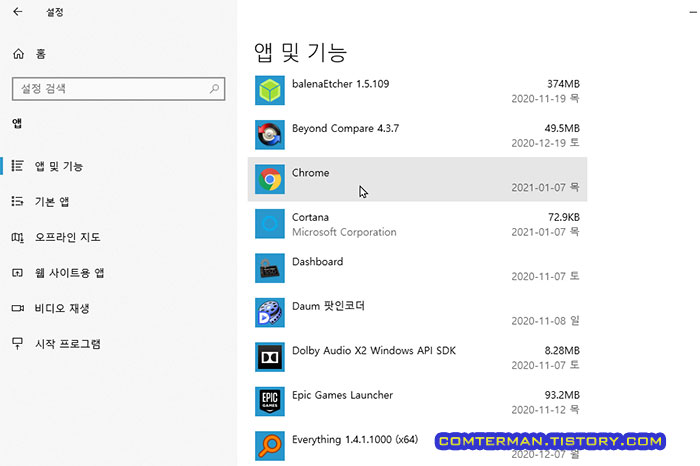Minimize the Settings window

coord(693,12)
